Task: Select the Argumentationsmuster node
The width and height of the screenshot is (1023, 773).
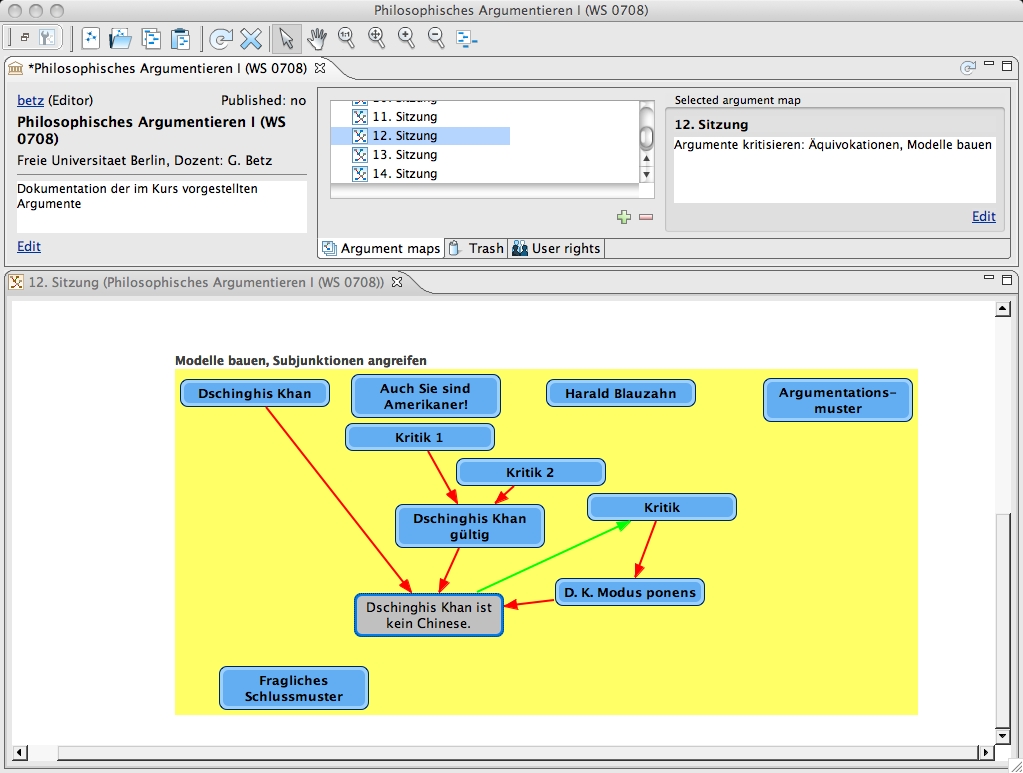Action: tap(838, 401)
